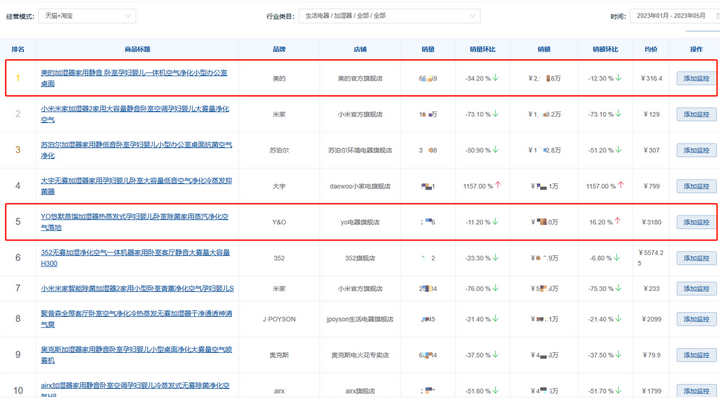The width and height of the screenshot is (720, 402).
Task: Click the 美的官方旗舰店 store cell
Action: point(360,78)
